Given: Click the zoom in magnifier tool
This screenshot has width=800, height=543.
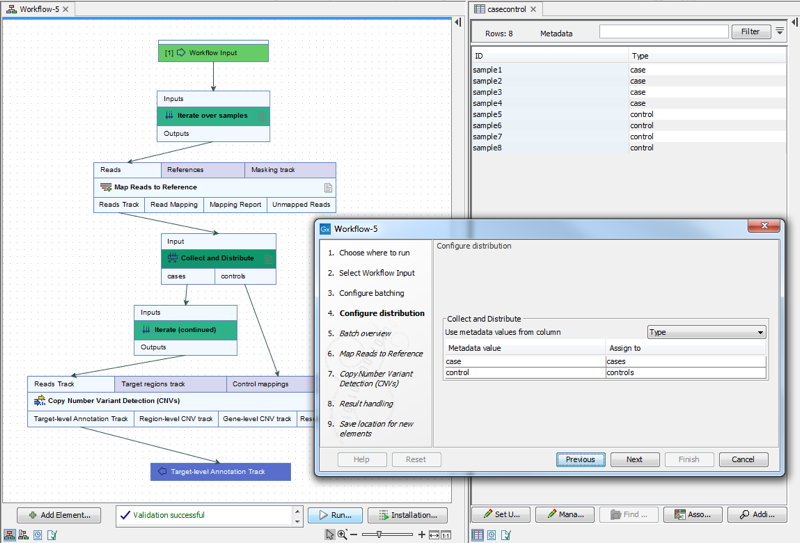Looking at the screenshot, I should 342,535.
